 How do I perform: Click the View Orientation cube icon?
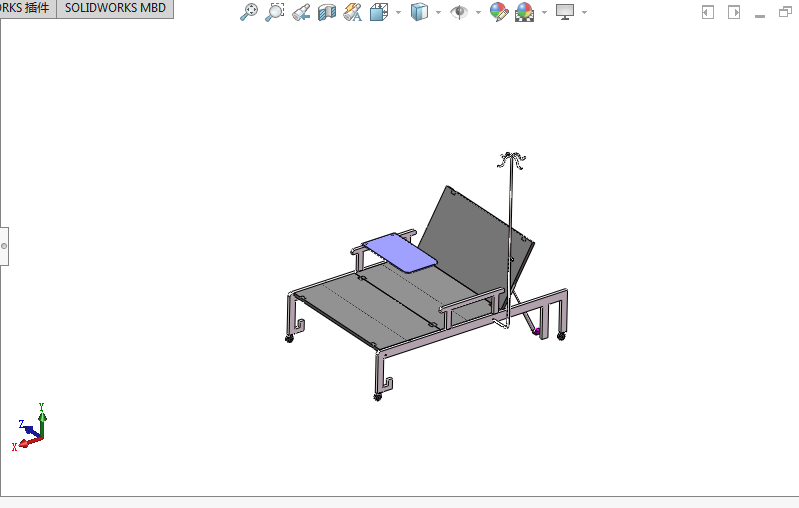tap(379, 12)
